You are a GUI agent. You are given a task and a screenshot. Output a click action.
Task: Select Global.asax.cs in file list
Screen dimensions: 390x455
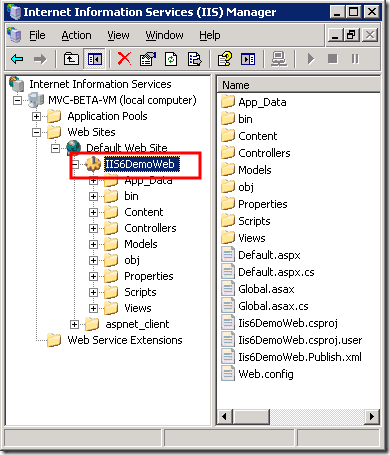273,306
